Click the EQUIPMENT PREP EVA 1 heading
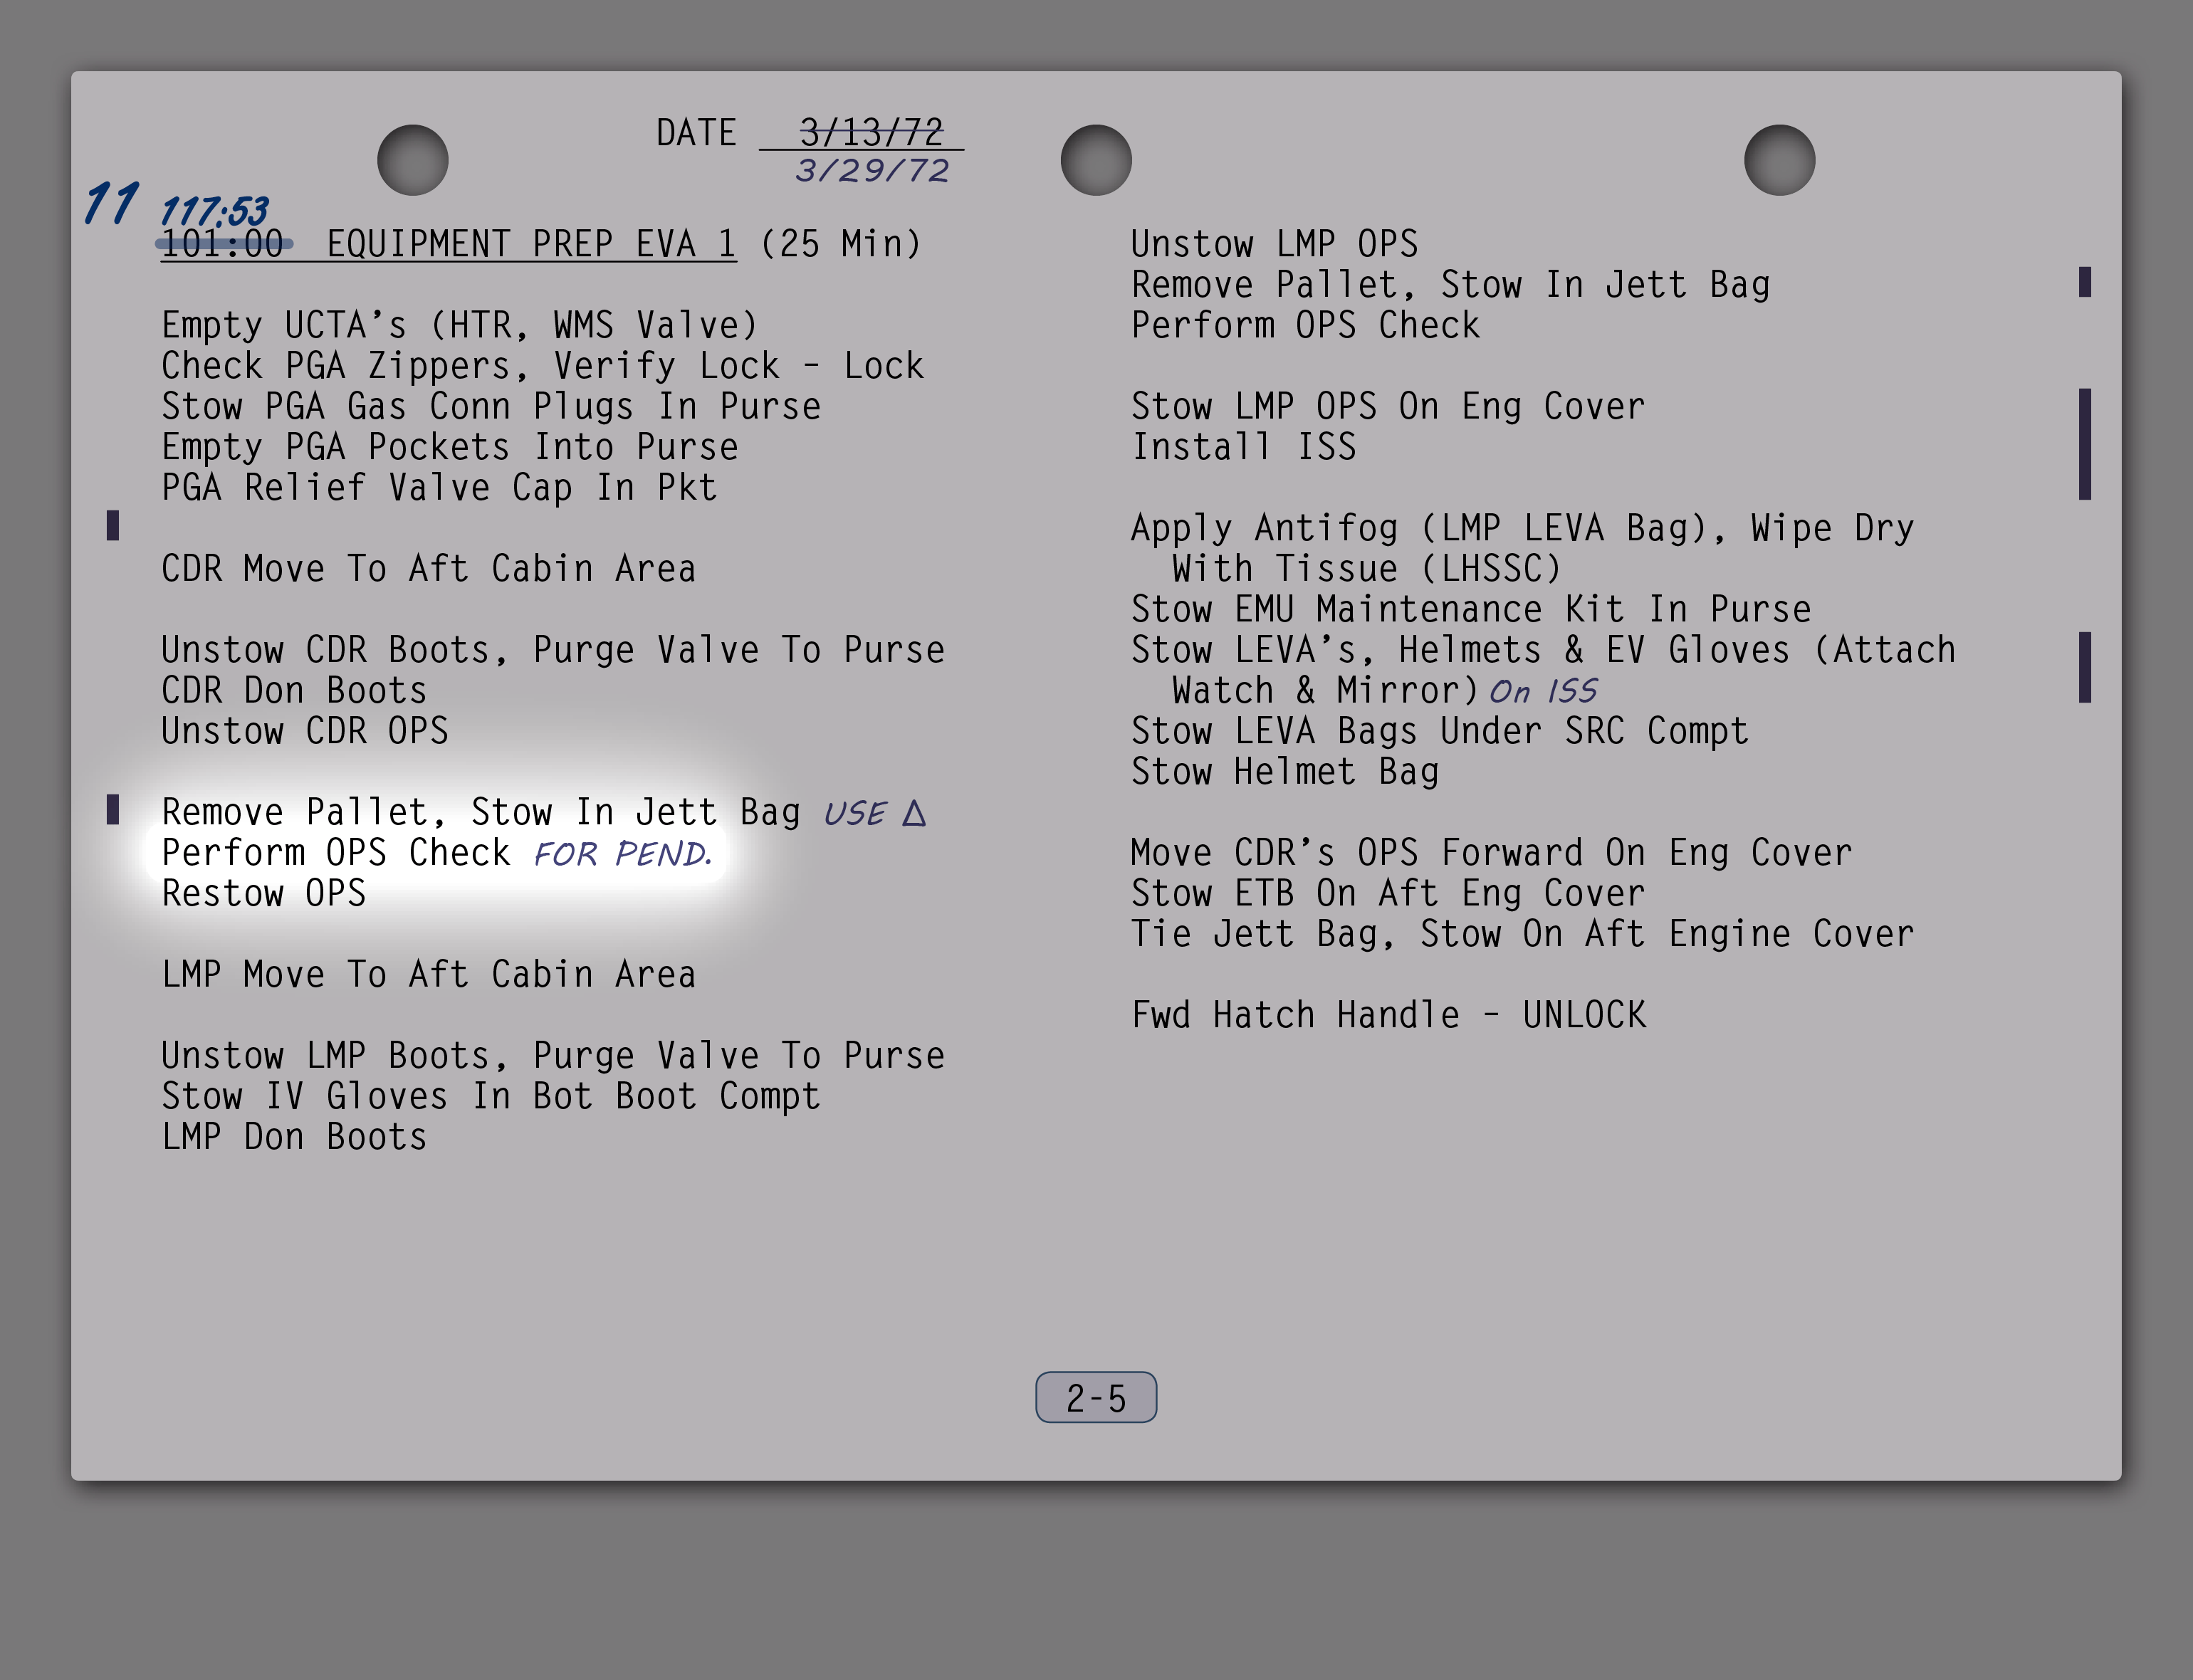This screenshot has height=1680, width=2193. [531, 244]
